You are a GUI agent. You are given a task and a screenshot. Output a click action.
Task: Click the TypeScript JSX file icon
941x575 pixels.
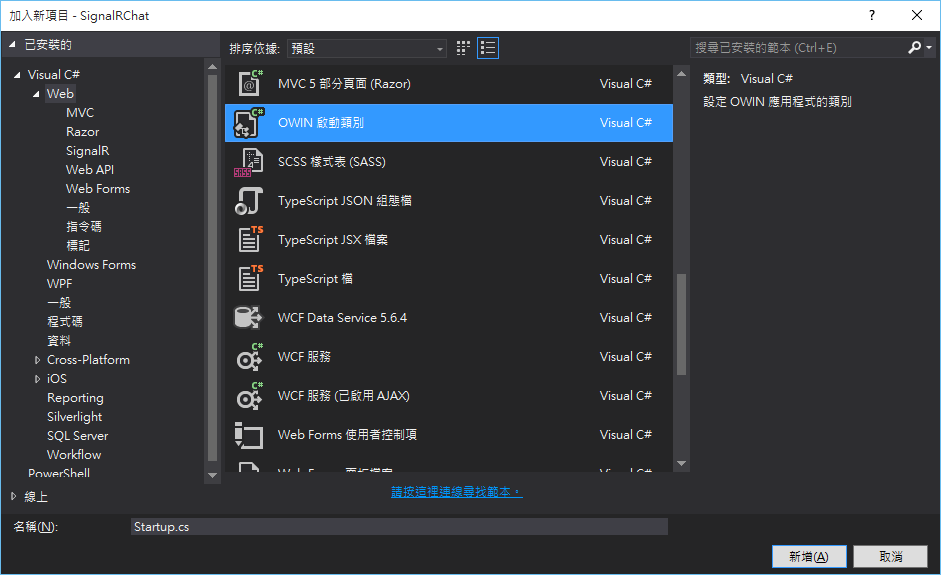(249, 239)
